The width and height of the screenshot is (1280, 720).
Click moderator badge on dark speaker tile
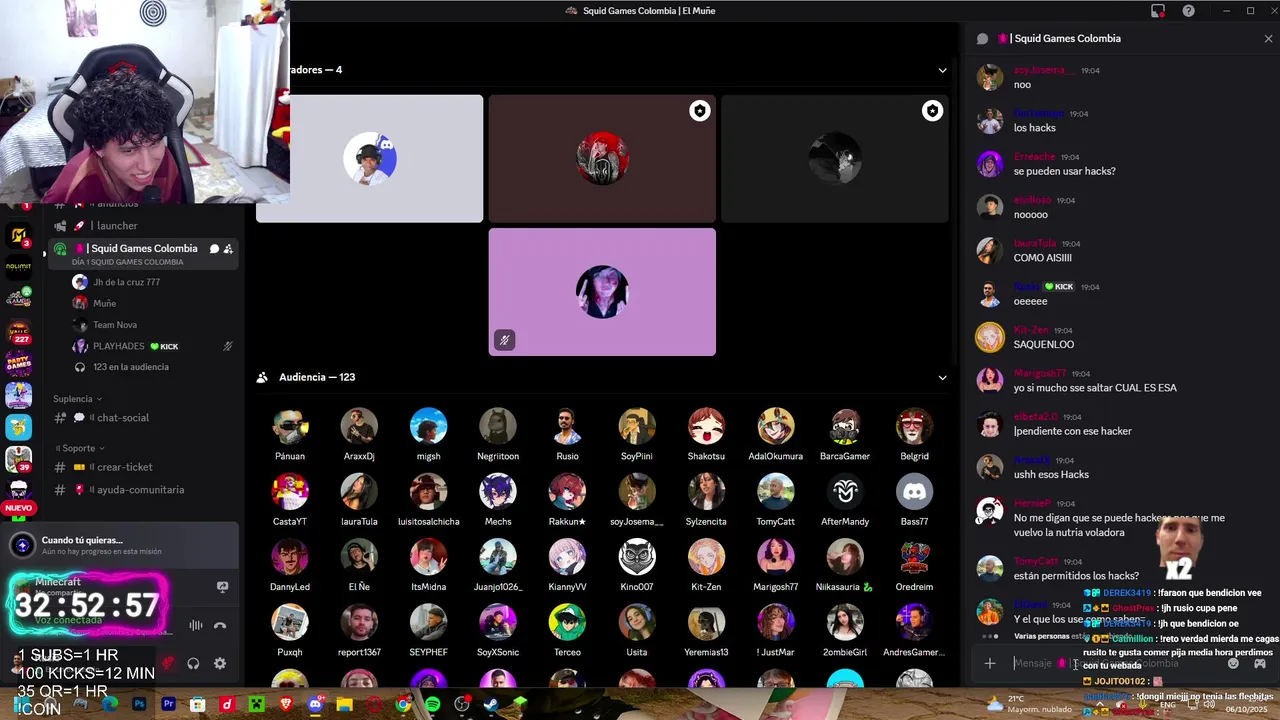(932, 111)
